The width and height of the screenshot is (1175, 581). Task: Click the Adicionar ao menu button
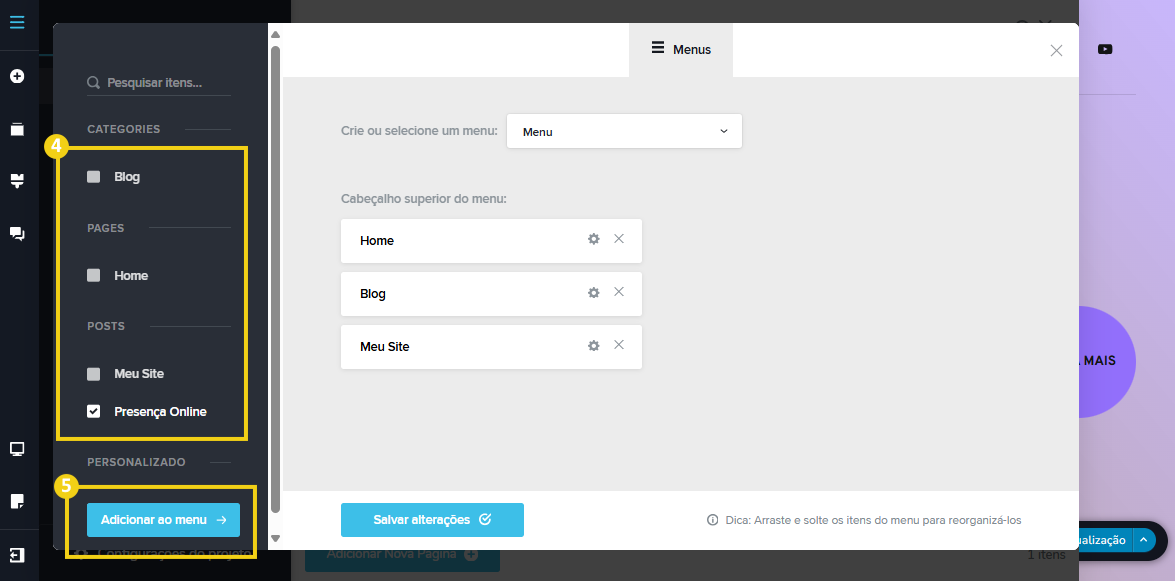(163, 520)
